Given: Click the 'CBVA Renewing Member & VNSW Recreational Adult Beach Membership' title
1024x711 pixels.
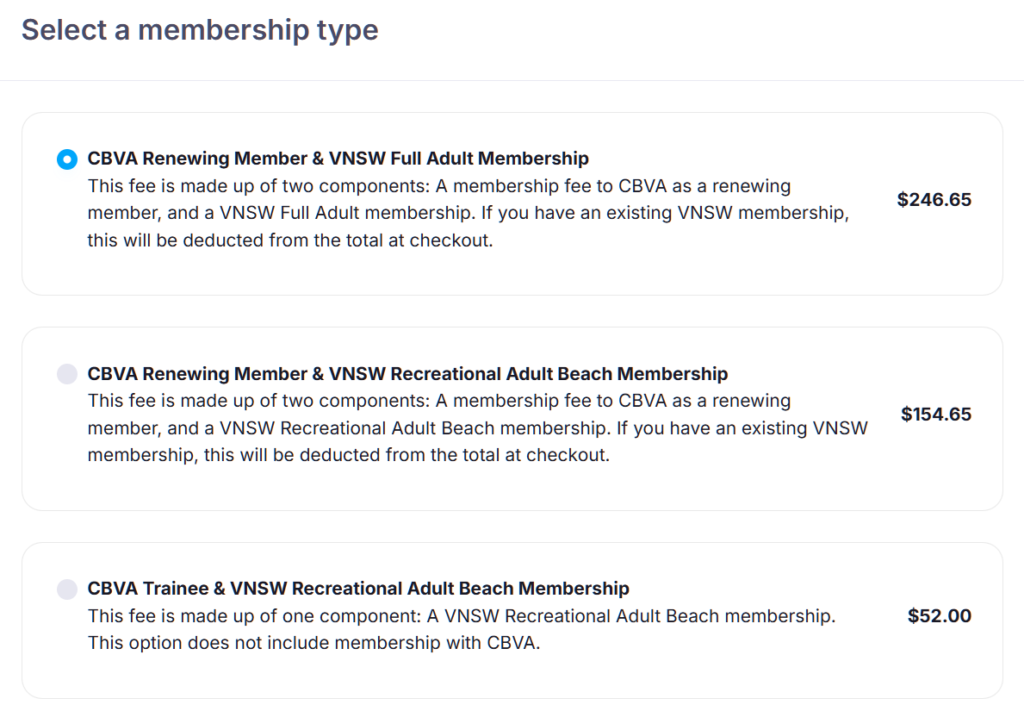Looking at the screenshot, I should point(407,374).
